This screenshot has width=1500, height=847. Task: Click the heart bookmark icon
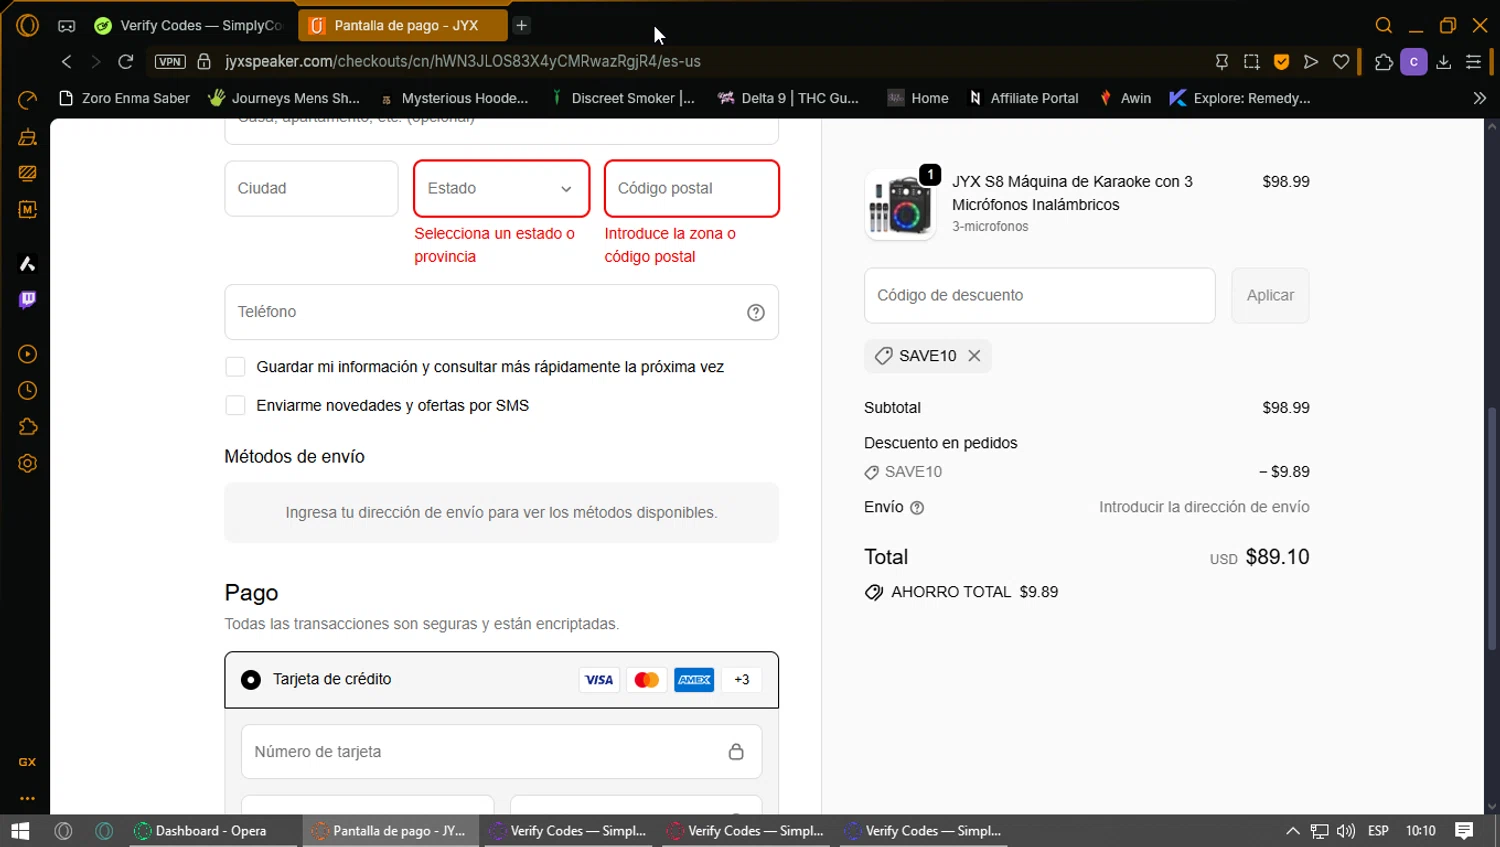tap(1341, 62)
